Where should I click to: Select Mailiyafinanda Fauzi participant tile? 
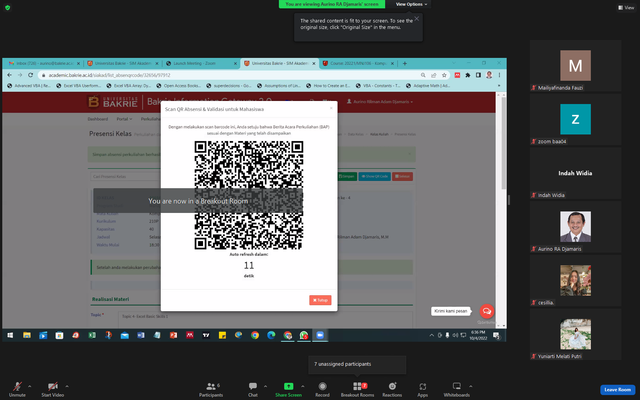[575, 66]
